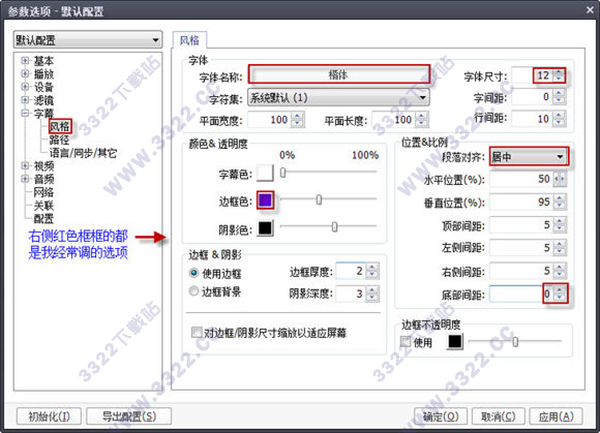600x433 pixels.
Task: Open the black 阴影色 color swatch
Action: coord(265,228)
